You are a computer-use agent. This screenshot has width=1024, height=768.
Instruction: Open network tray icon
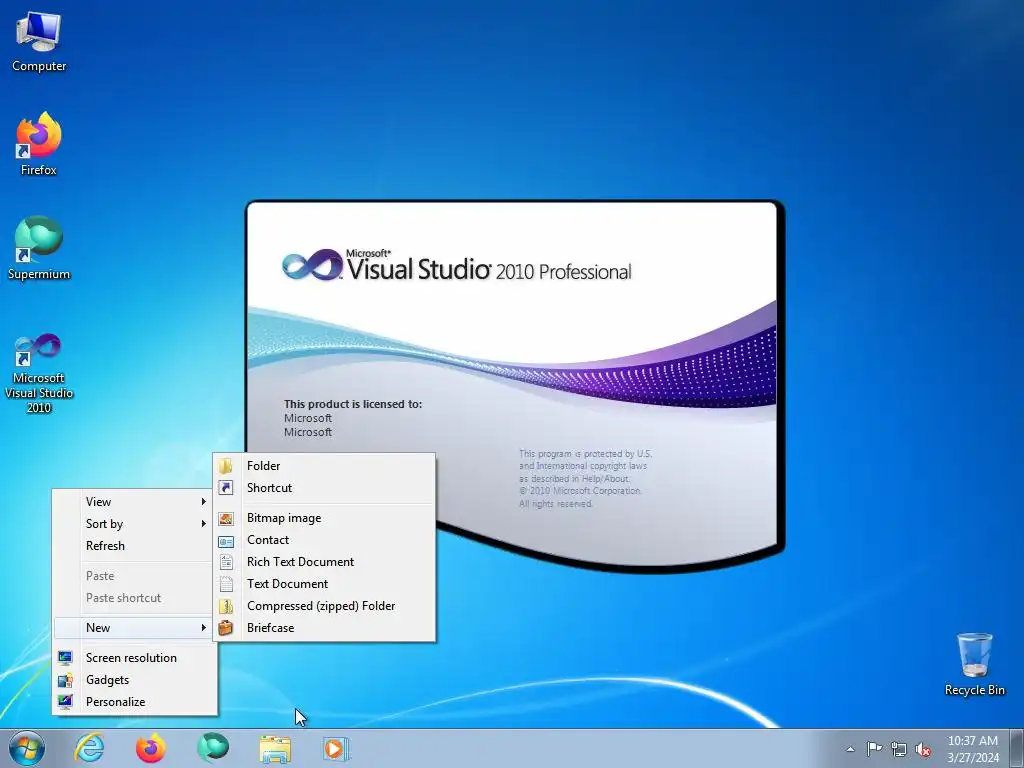pos(899,749)
